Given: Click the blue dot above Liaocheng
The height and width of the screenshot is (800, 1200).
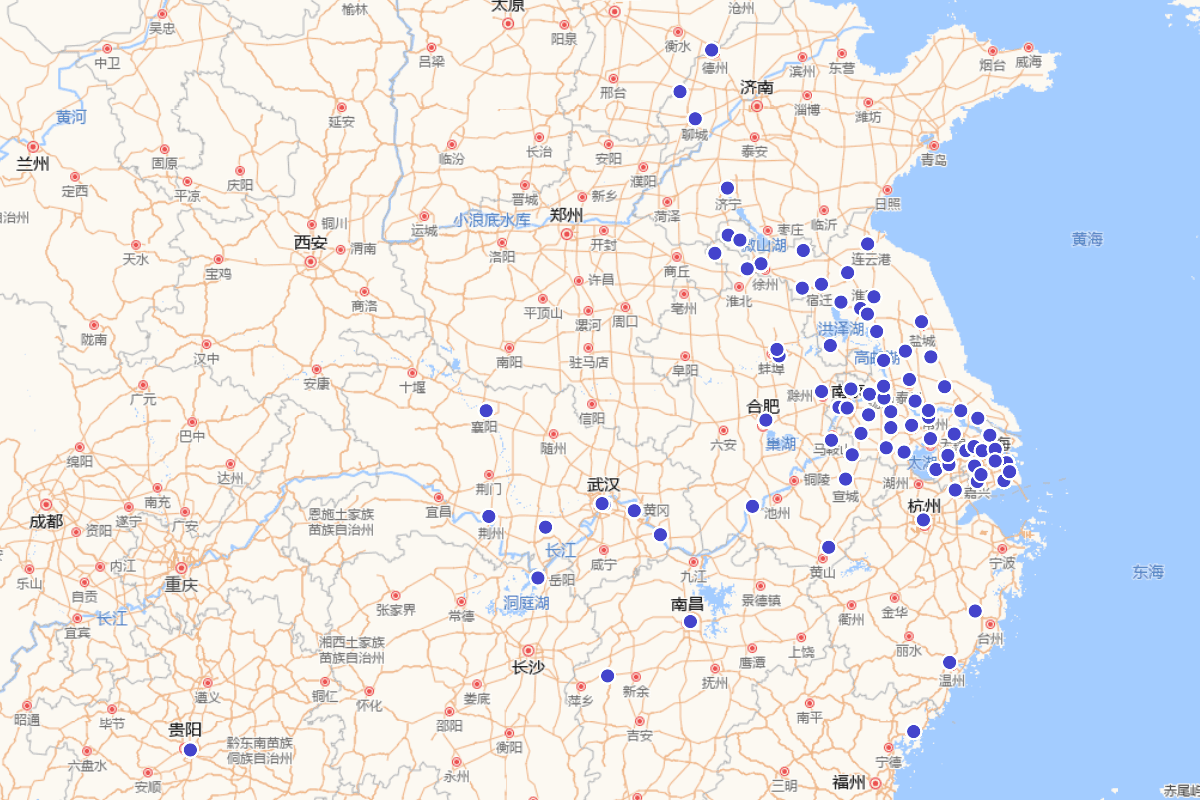Looking at the screenshot, I should [x=695, y=119].
